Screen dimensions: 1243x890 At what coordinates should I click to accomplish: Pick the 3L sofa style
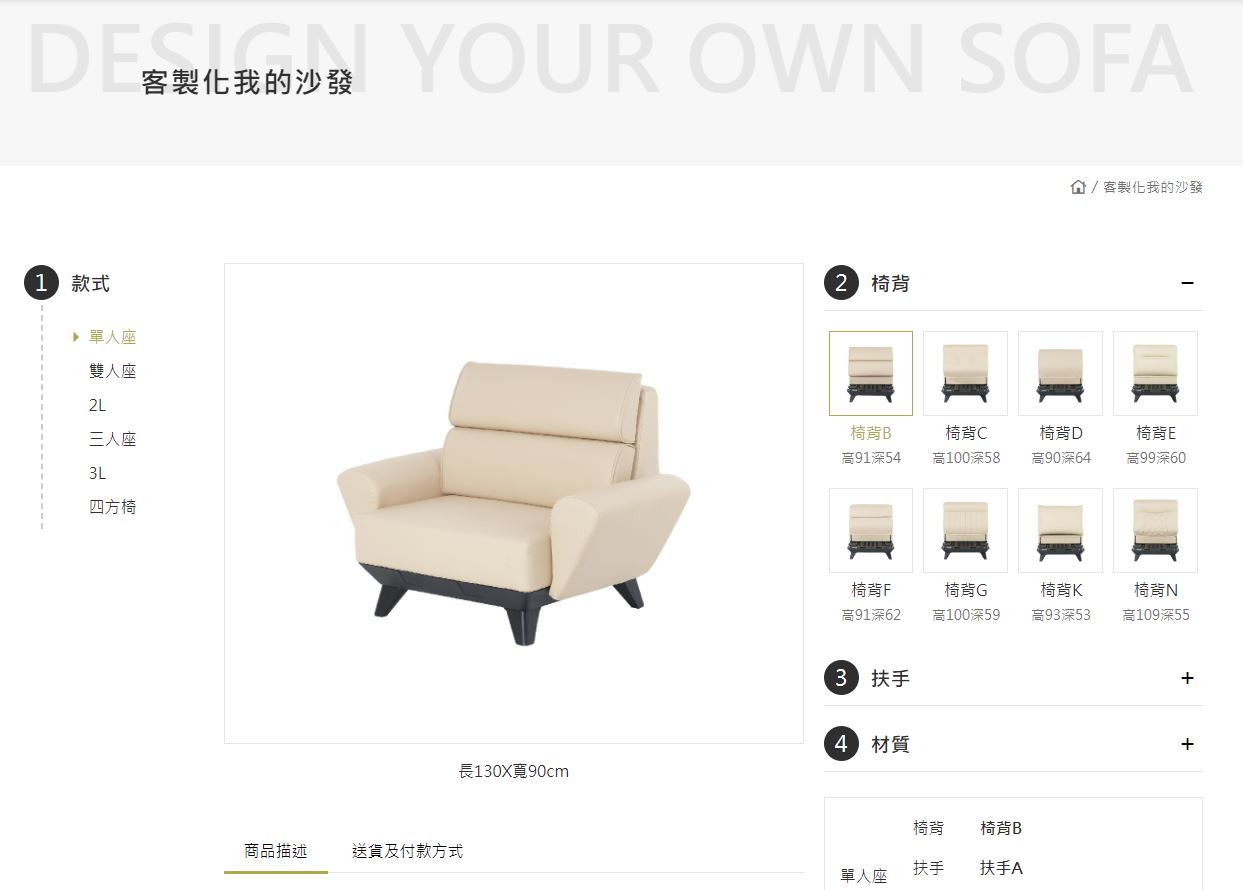tap(97, 473)
